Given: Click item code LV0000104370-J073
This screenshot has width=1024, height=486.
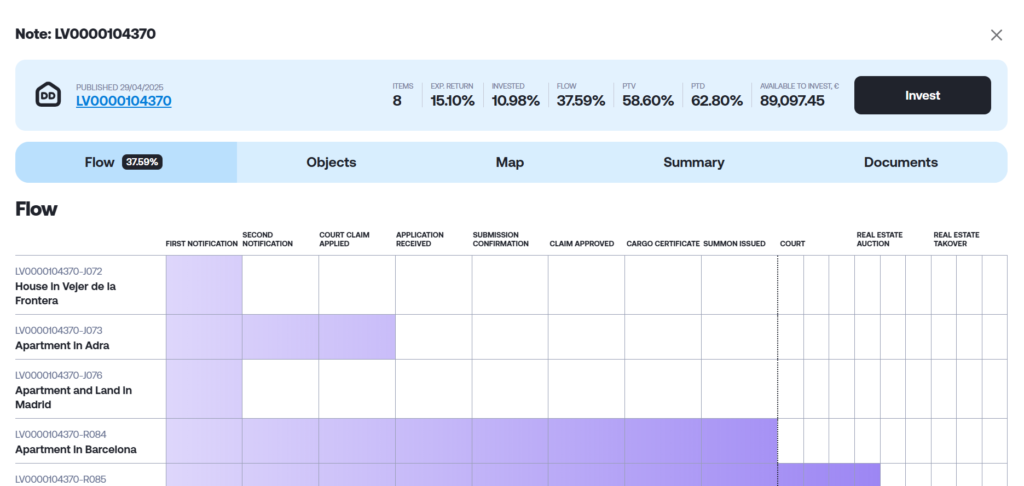Looking at the screenshot, I should coord(59,331).
